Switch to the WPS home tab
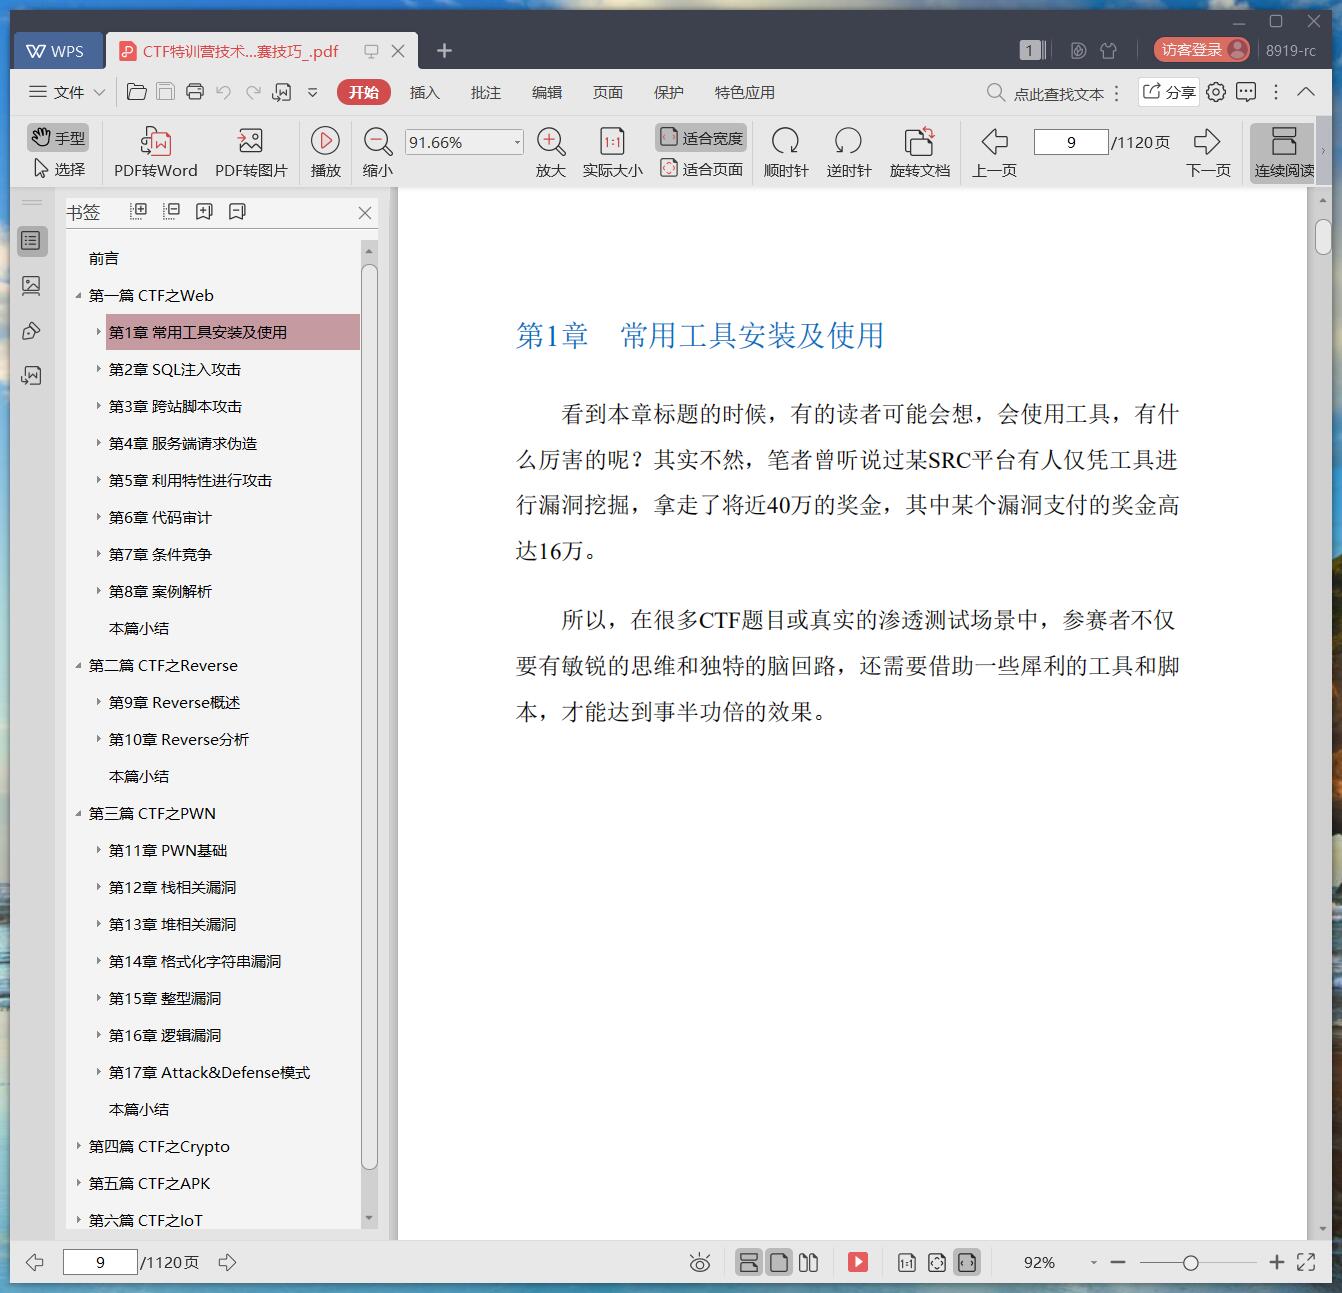The width and height of the screenshot is (1342, 1293). [56, 50]
